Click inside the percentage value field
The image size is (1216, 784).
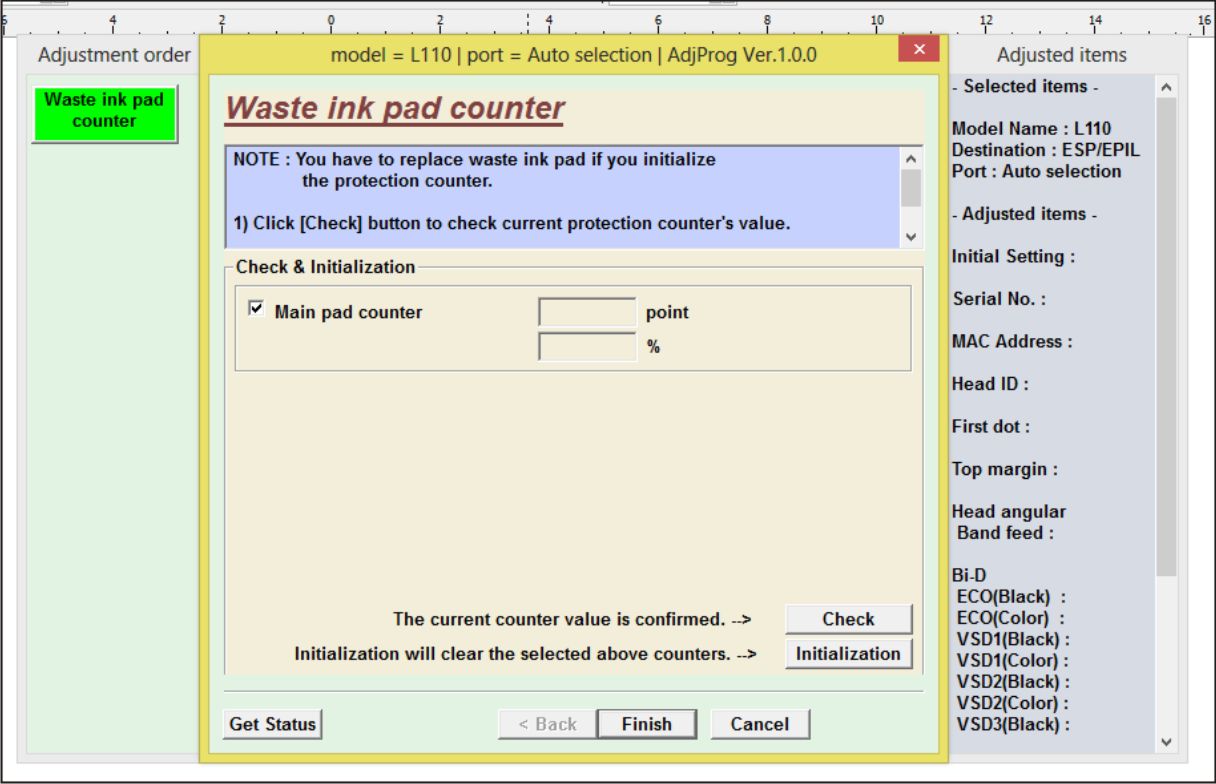click(585, 347)
